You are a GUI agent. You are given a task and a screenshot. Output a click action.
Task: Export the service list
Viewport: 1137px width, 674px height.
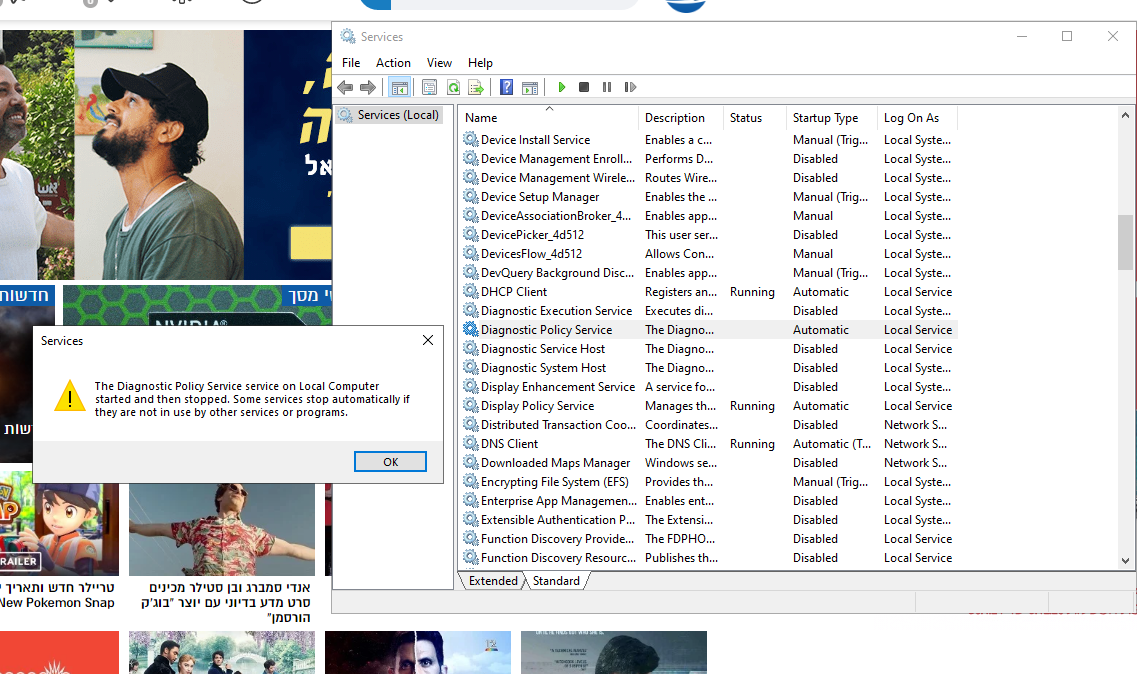click(x=477, y=87)
